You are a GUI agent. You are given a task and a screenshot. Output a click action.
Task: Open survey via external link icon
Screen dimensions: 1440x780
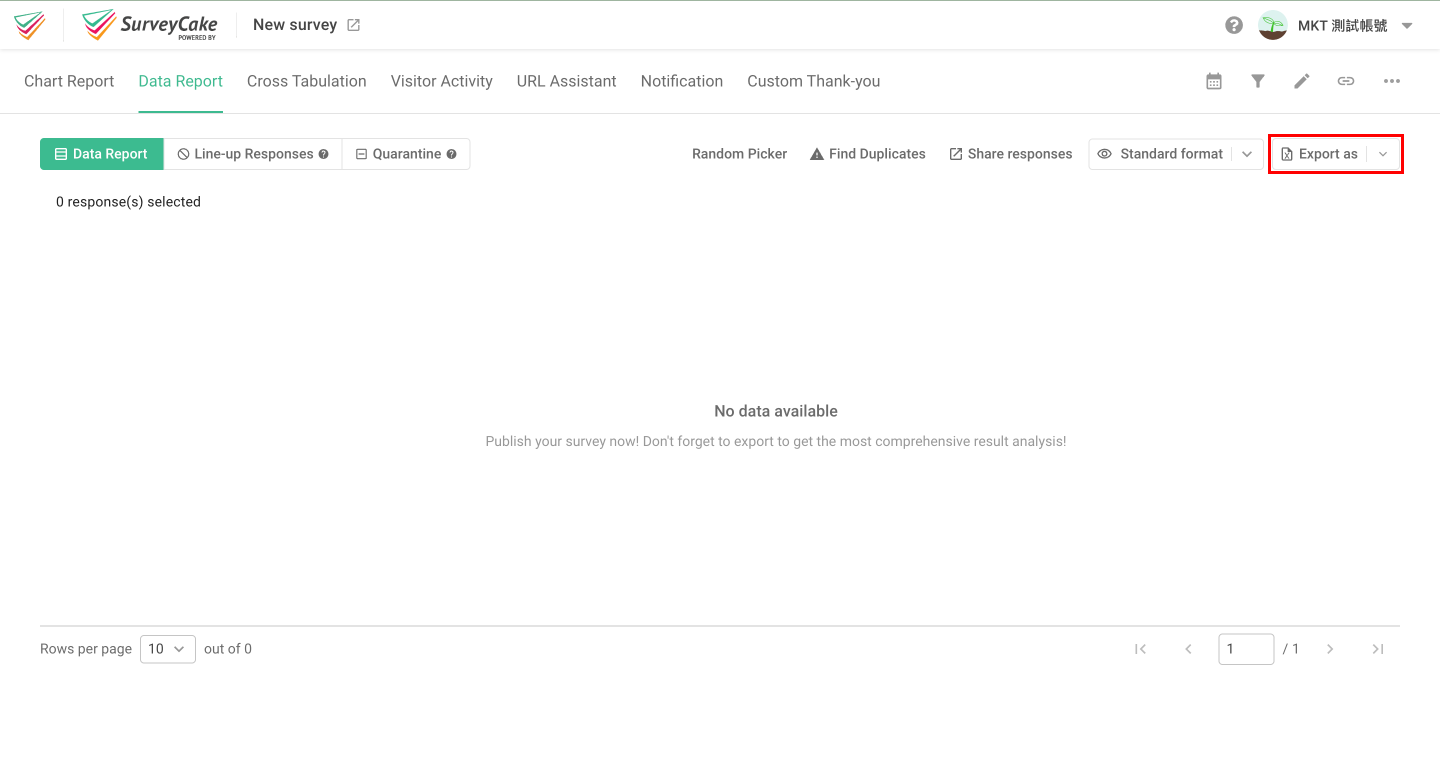(353, 25)
